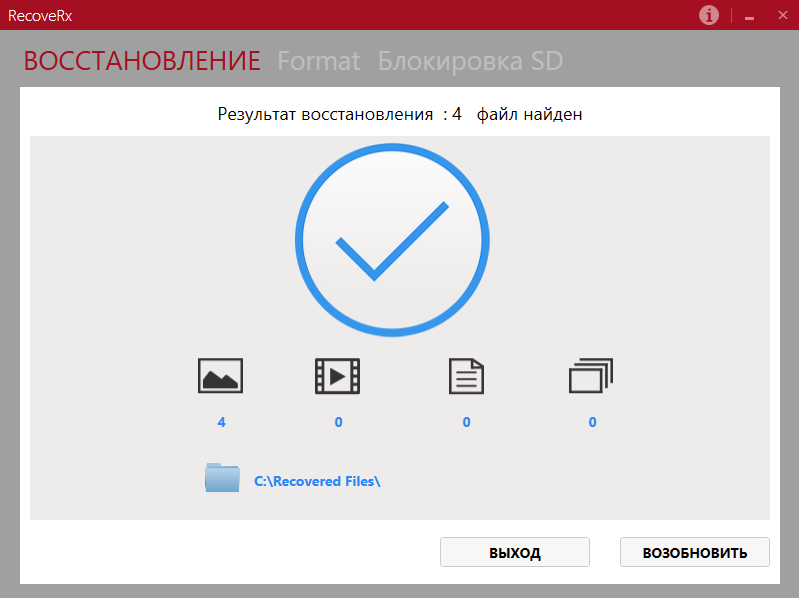The height and width of the screenshot is (598, 799).
Task: Close the RecoveRx window
Action: click(782, 15)
